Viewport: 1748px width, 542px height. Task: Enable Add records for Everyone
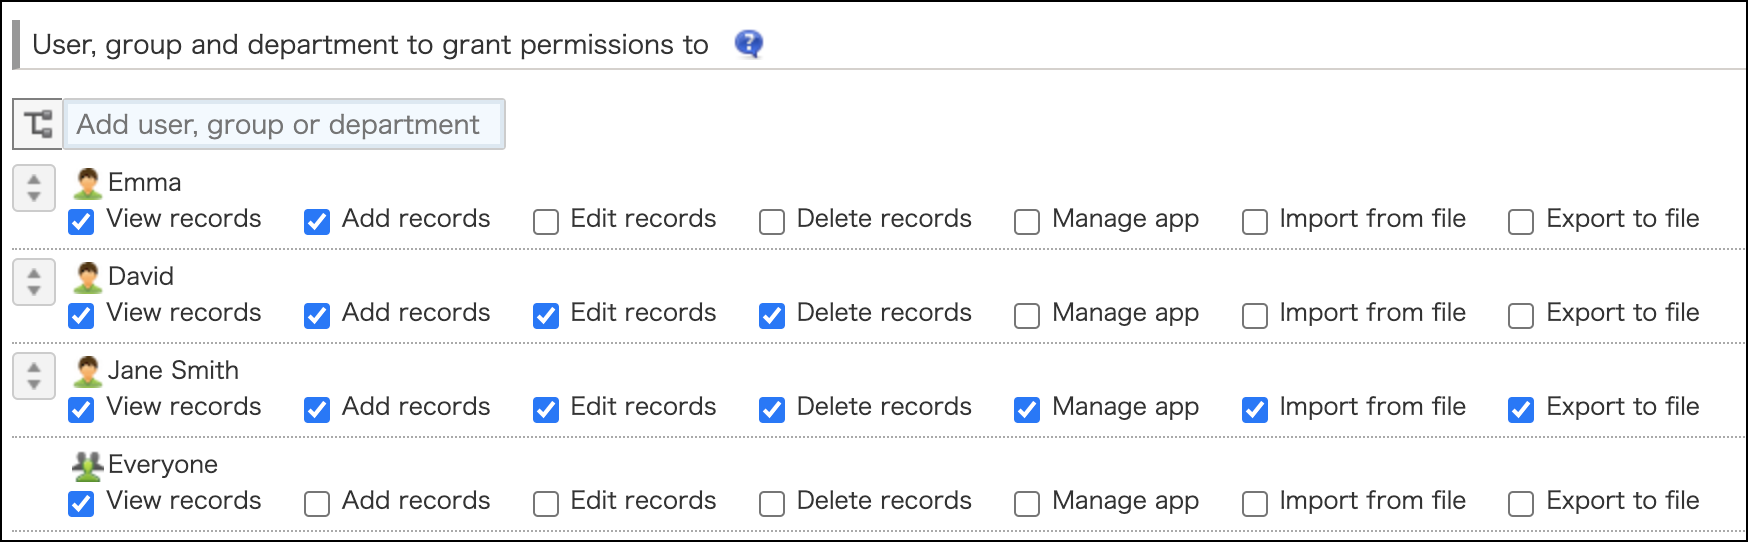click(317, 503)
